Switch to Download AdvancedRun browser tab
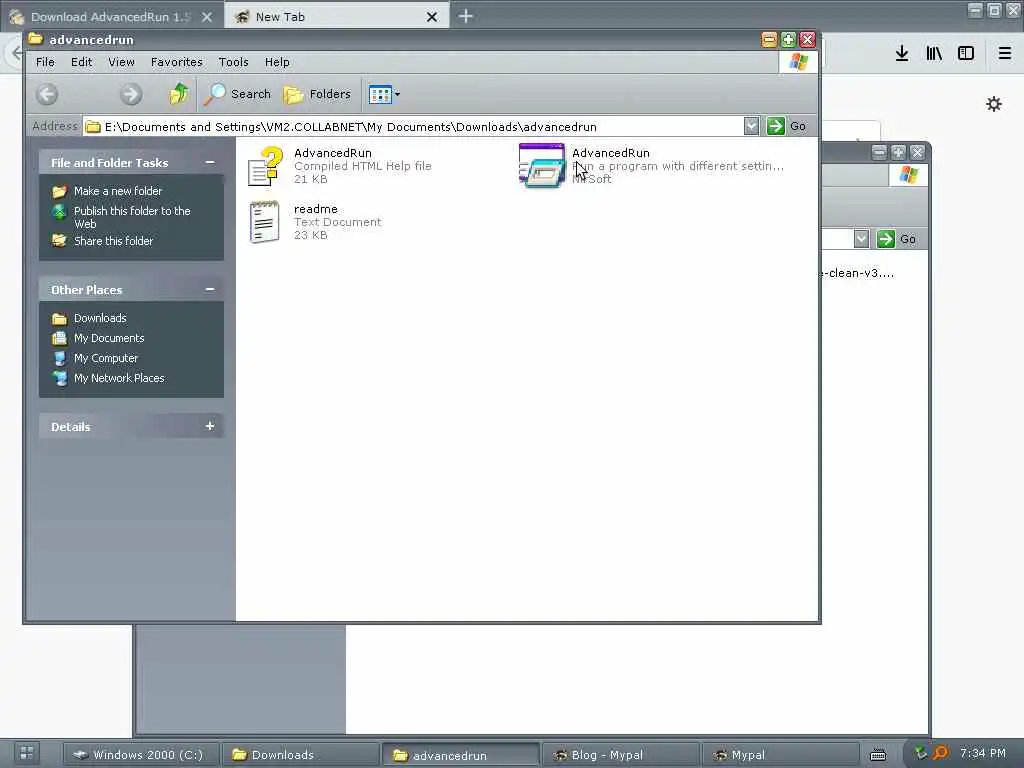This screenshot has width=1024, height=768. click(110, 17)
